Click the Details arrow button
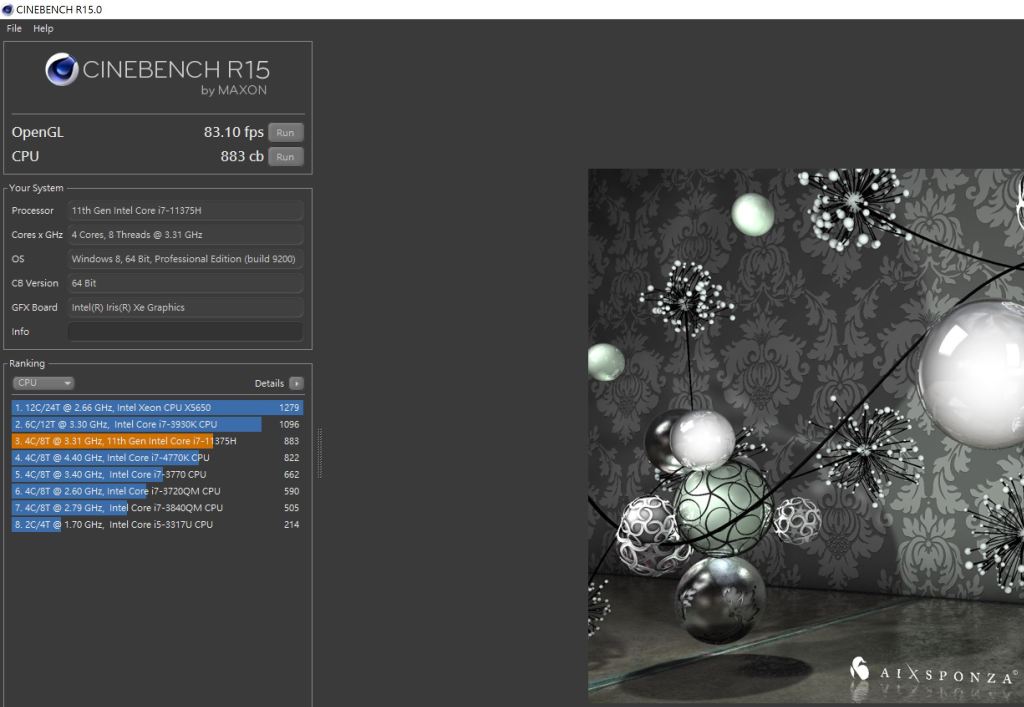The width and height of the screenshot is (1024, 707). pos(296,383)
